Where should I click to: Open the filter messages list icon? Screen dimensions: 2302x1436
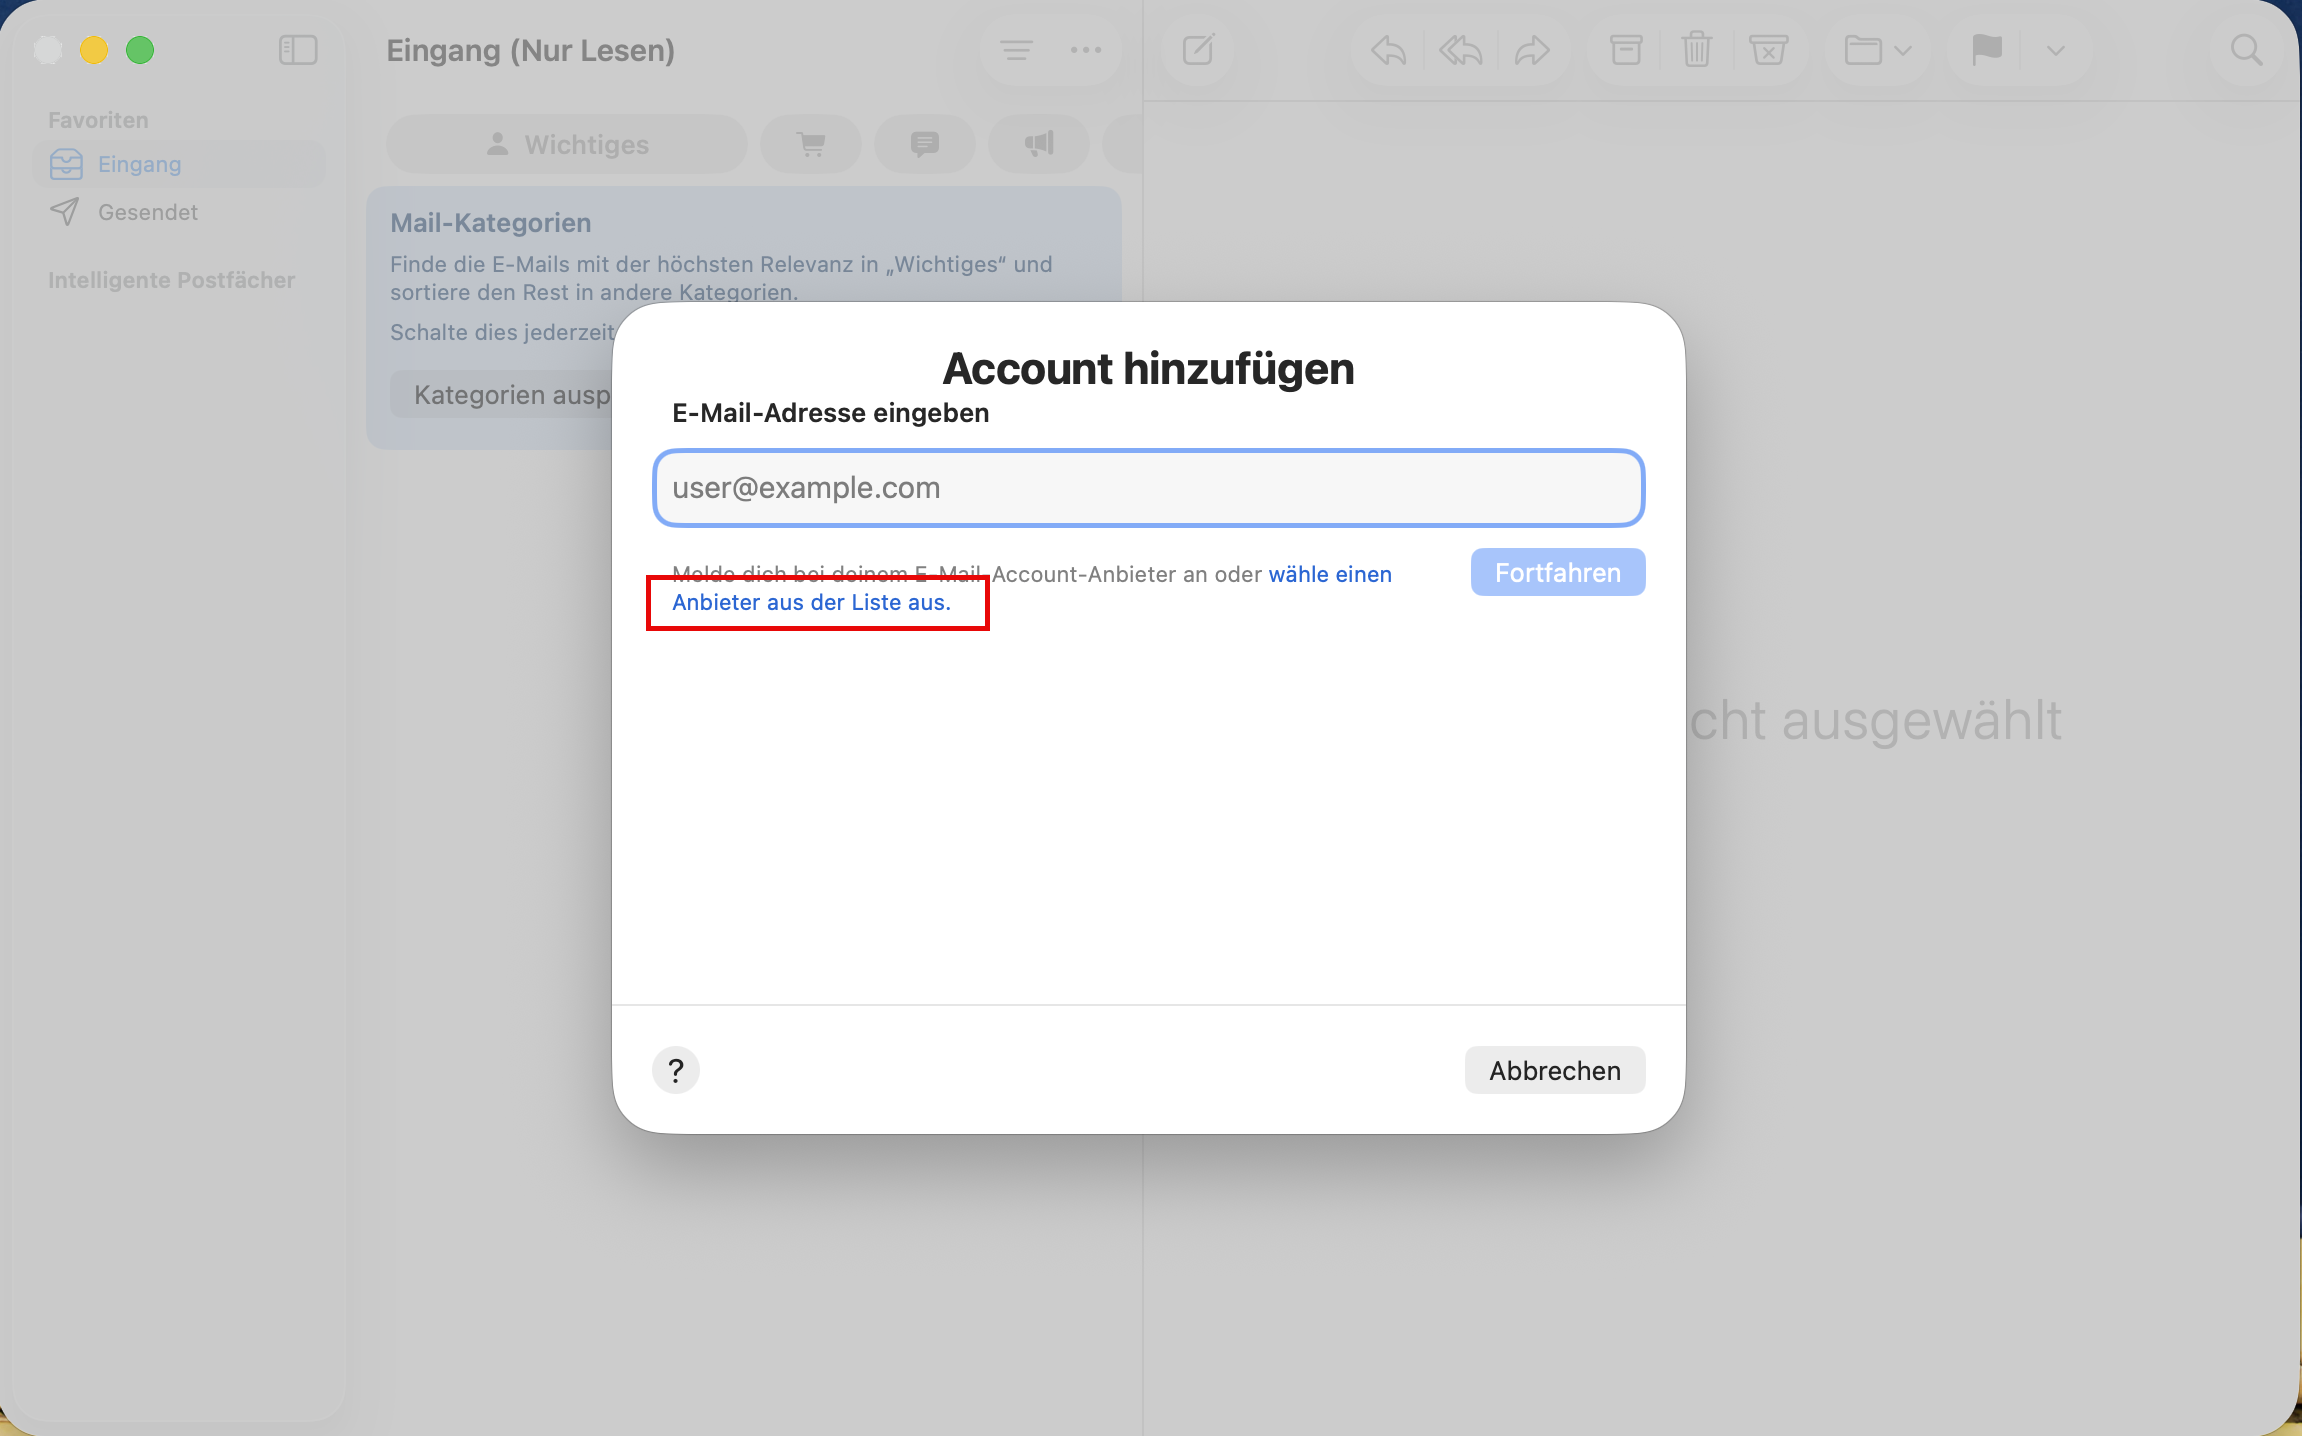point(1016,50)
